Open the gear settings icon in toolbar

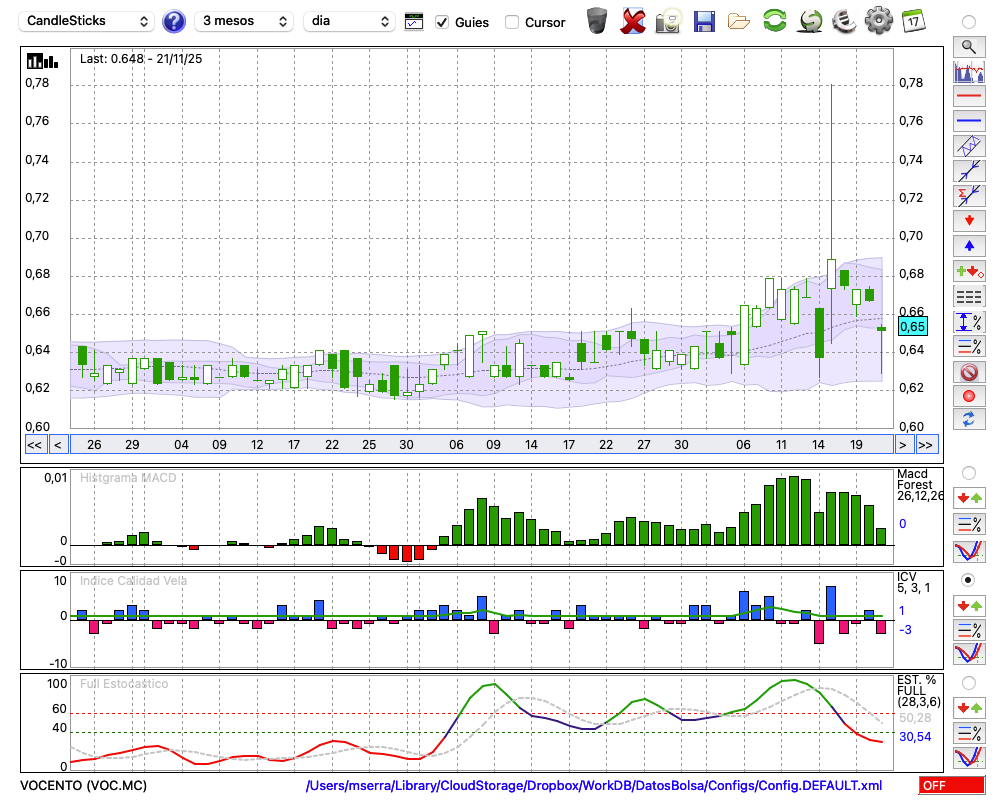coord(878,21)
